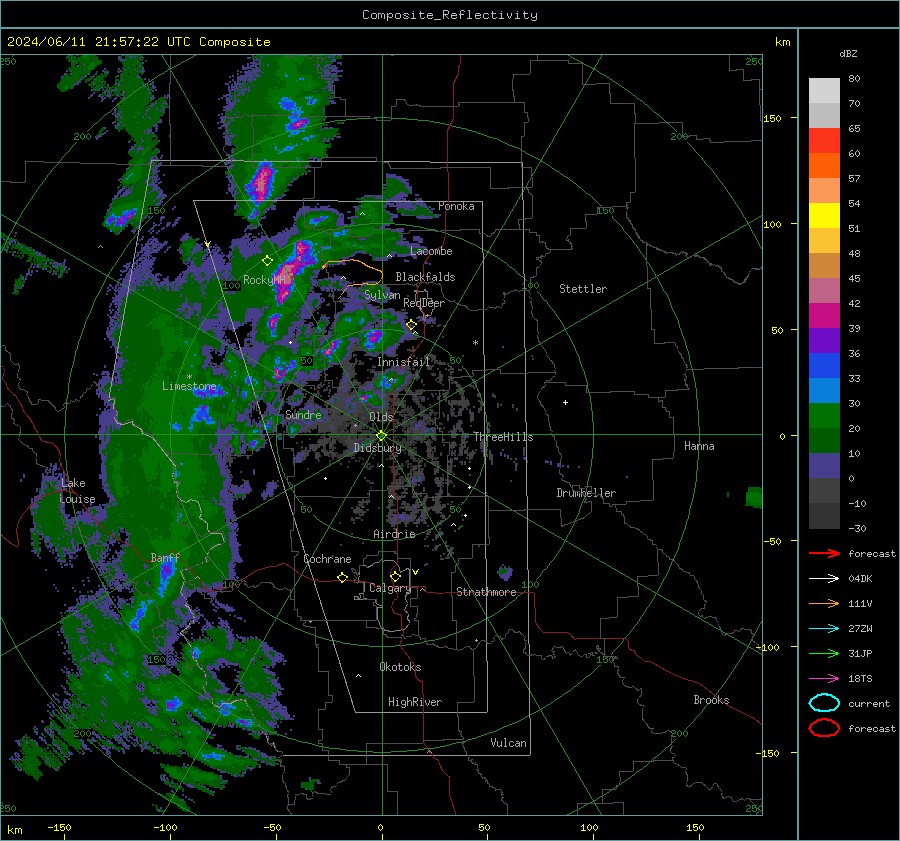Click the HighRiver city label
Viewport: 900px width, 841px height.
(414, 702)
